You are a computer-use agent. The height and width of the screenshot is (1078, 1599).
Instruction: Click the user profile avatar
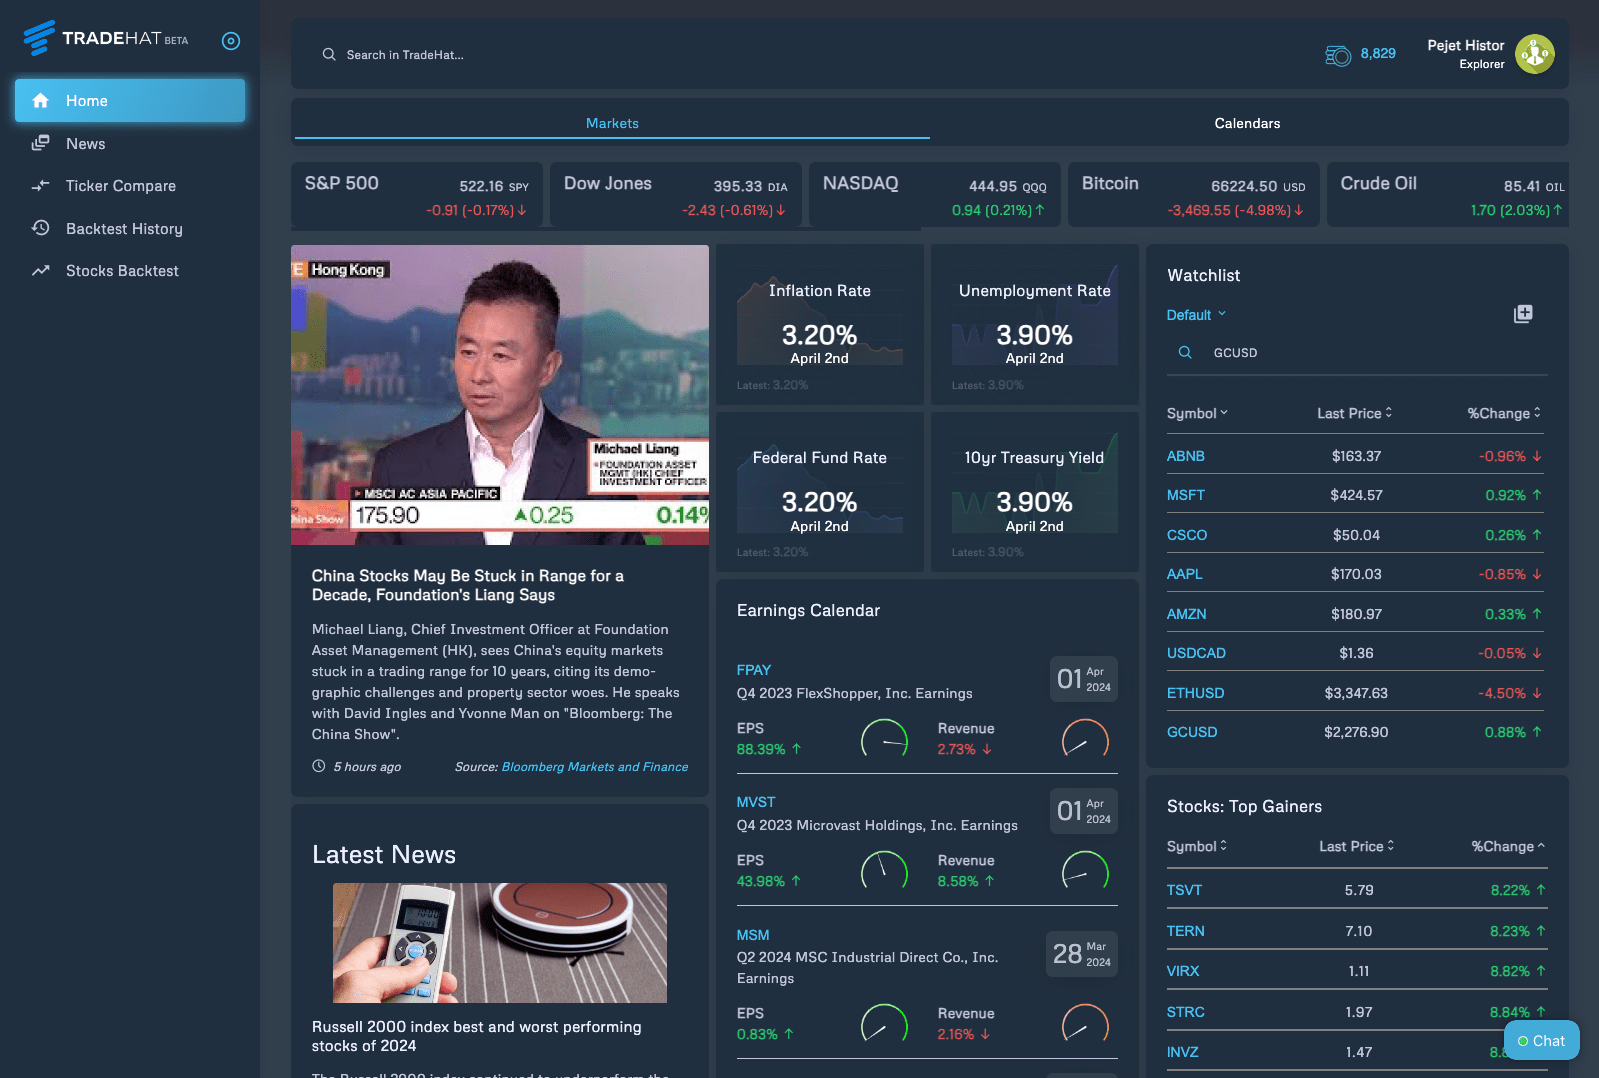tap(1534, 54)
